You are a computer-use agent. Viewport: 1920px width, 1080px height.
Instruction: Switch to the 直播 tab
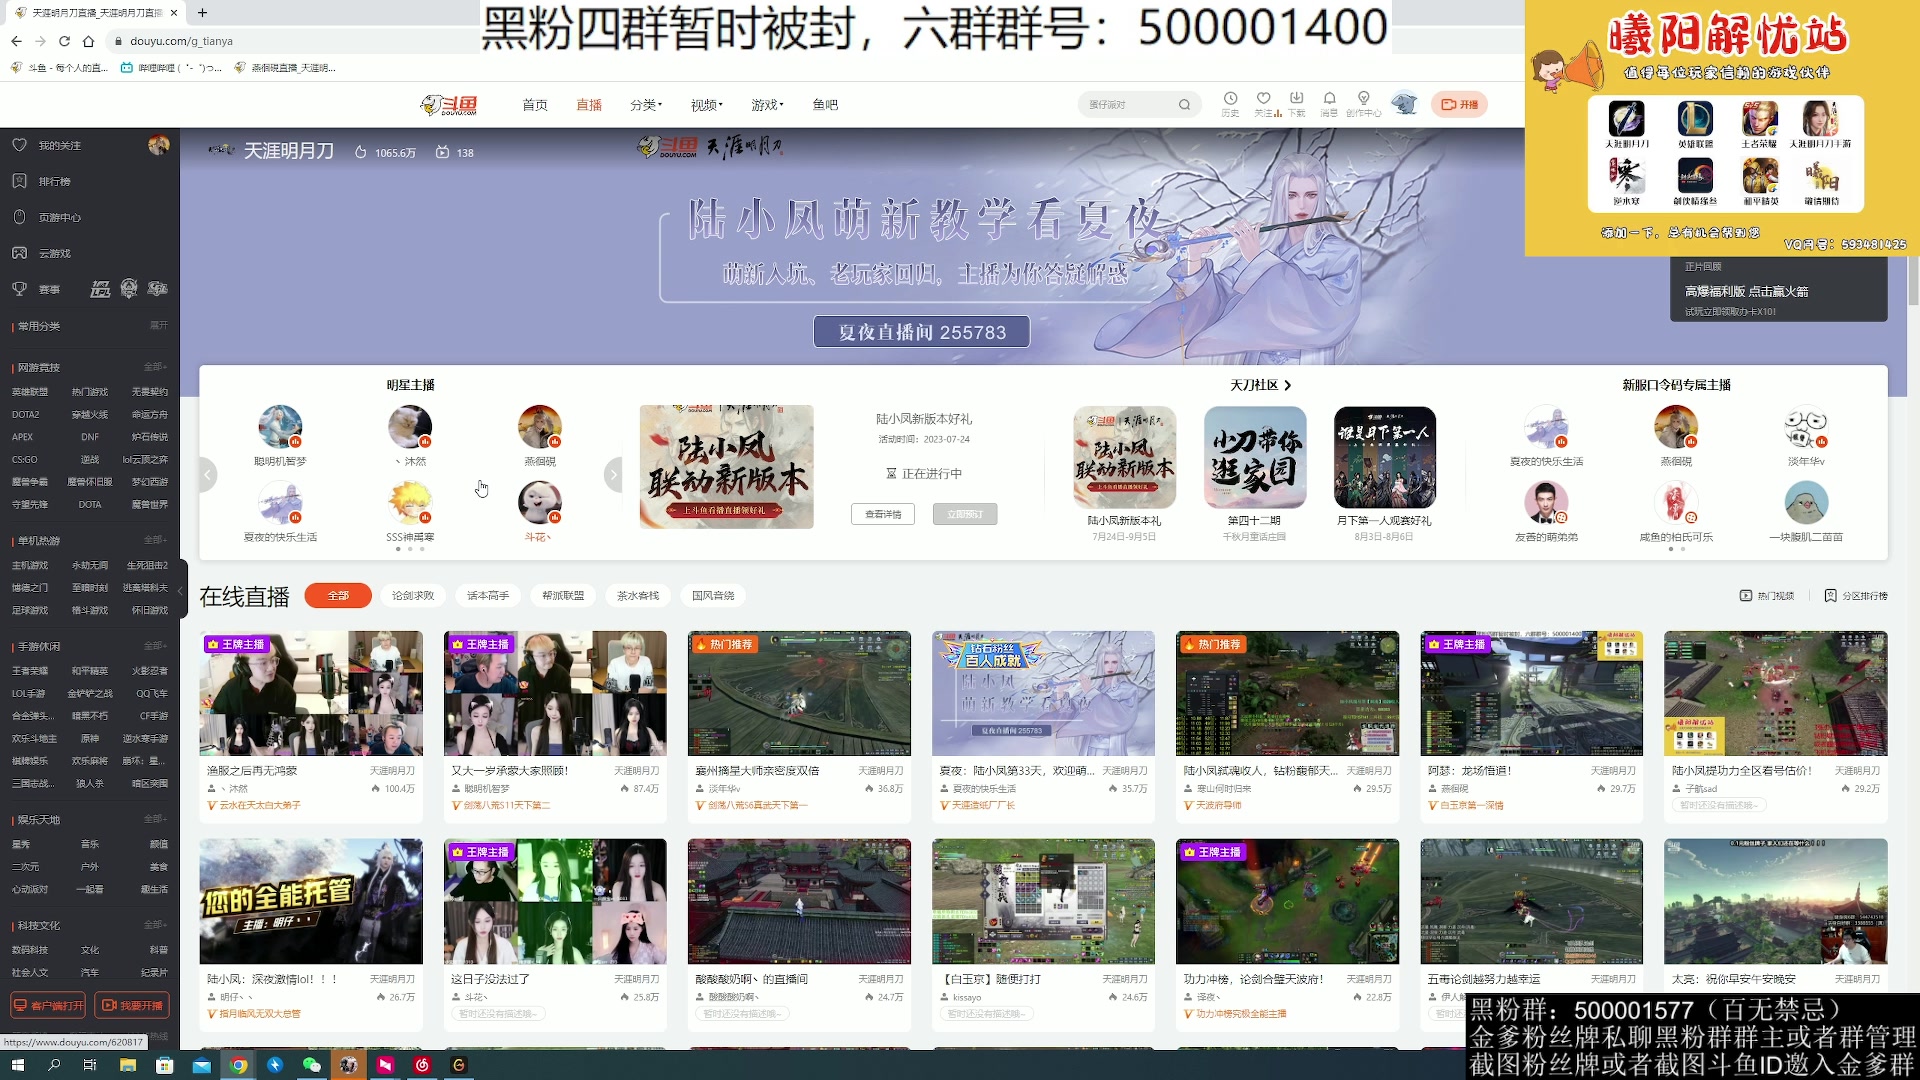tap(589, 104)
